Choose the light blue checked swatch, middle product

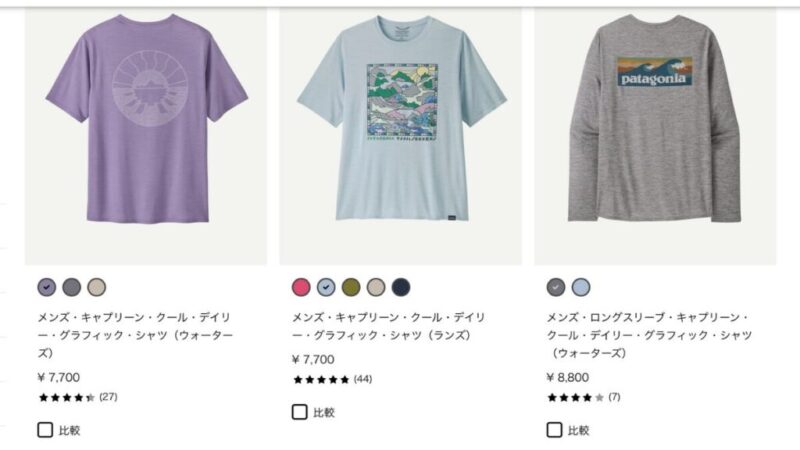[x=326, y=287]
